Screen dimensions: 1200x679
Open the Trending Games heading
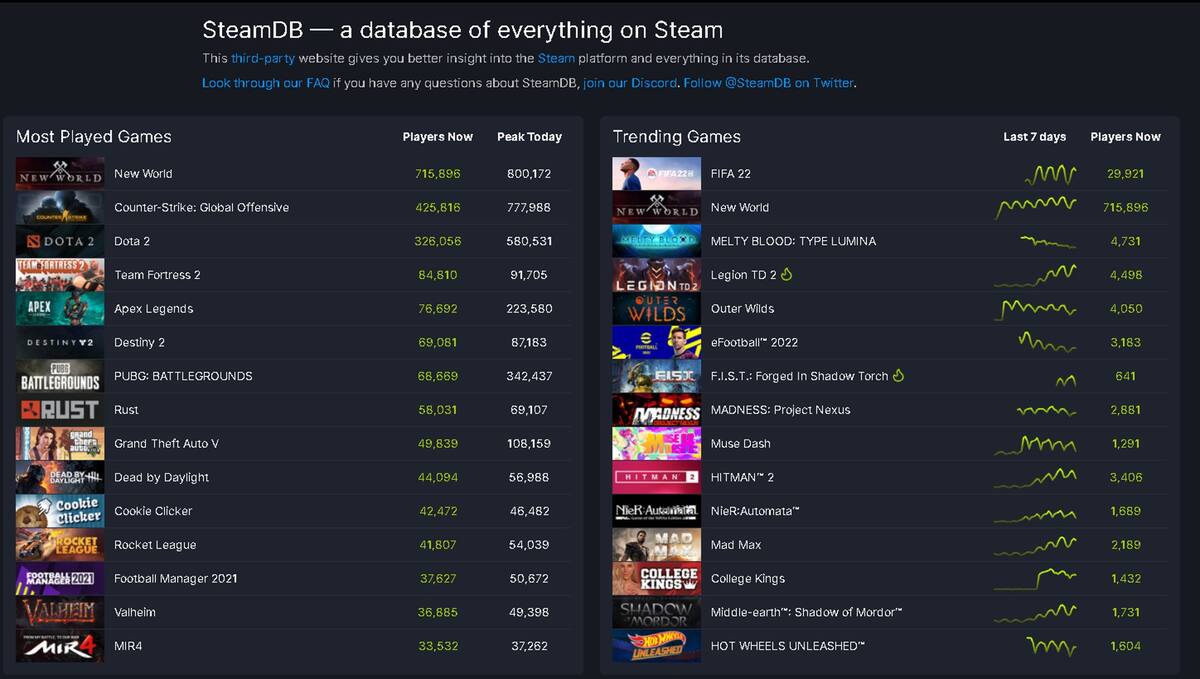(677, 137)
